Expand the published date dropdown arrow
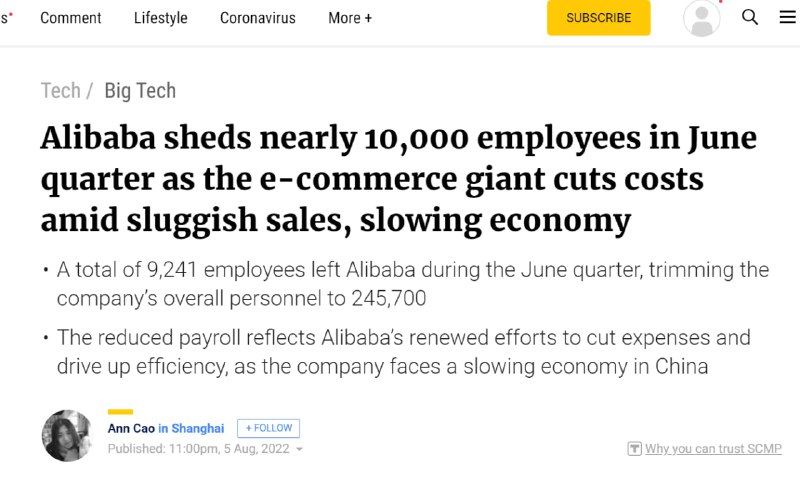The image size is (800, 494). click(x=299, y=450)
